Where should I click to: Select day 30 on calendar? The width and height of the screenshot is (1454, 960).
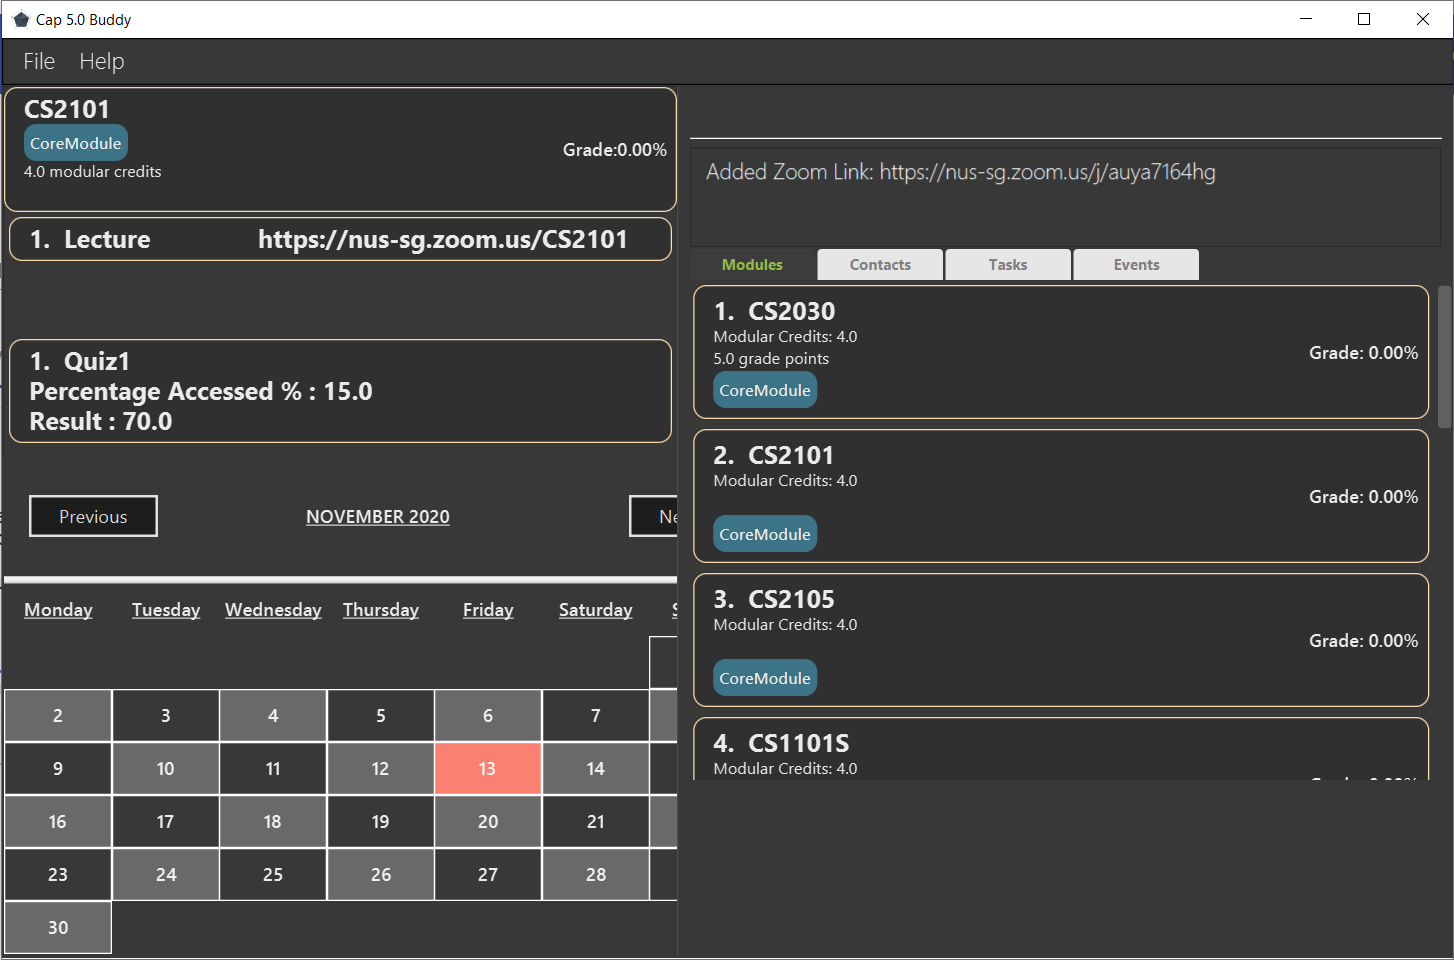(x=58, y=927)
